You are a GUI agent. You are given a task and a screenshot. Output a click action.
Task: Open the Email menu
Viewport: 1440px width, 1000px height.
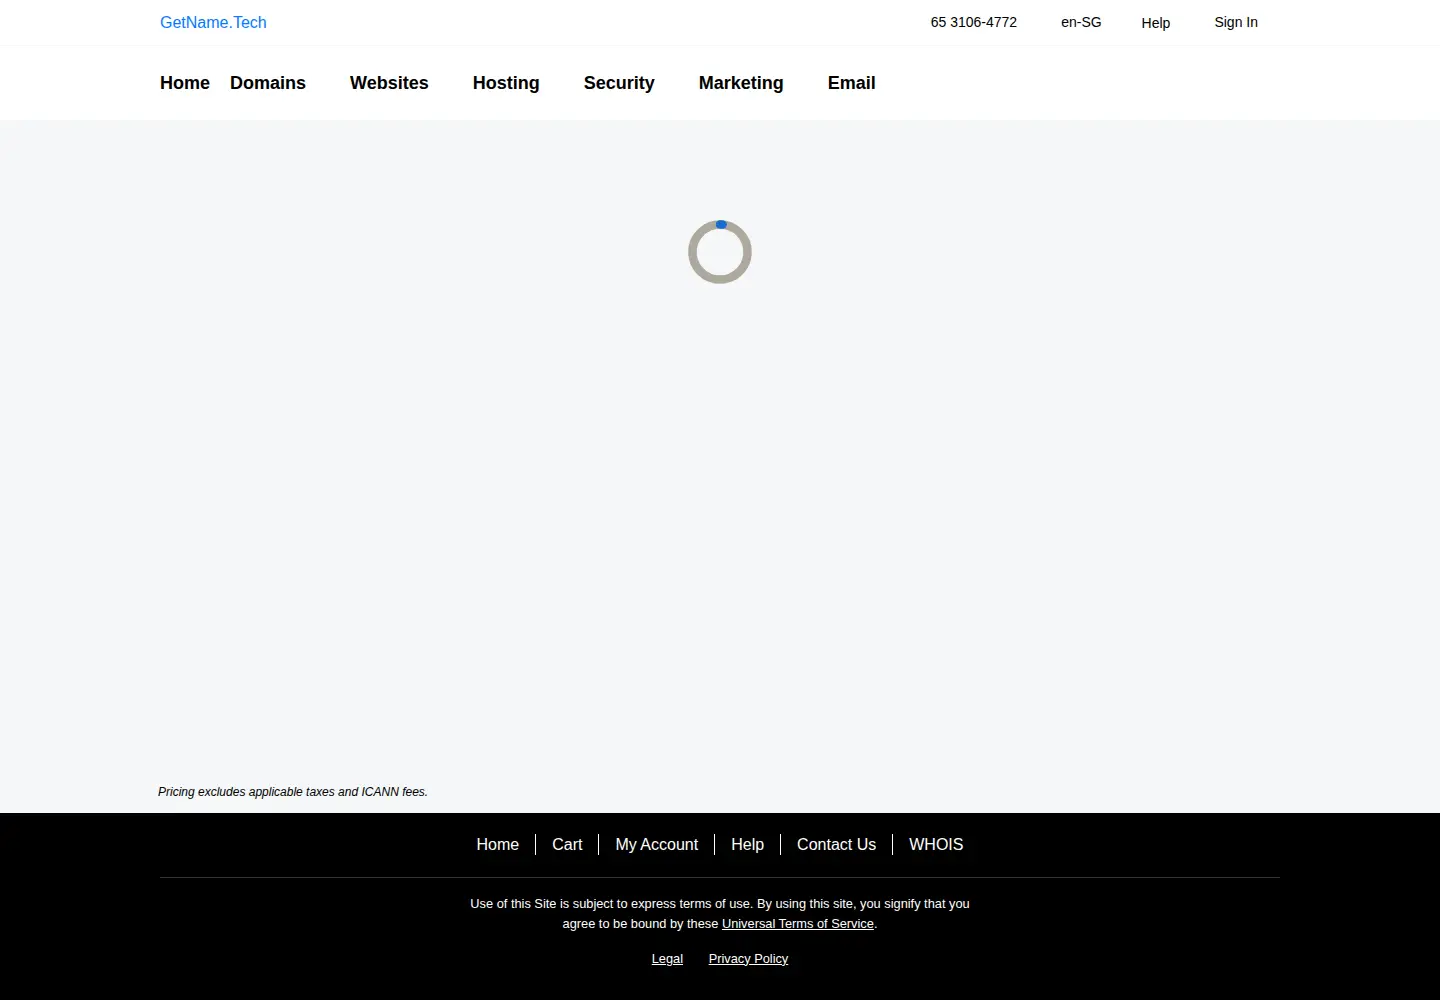tap(851, 83)
